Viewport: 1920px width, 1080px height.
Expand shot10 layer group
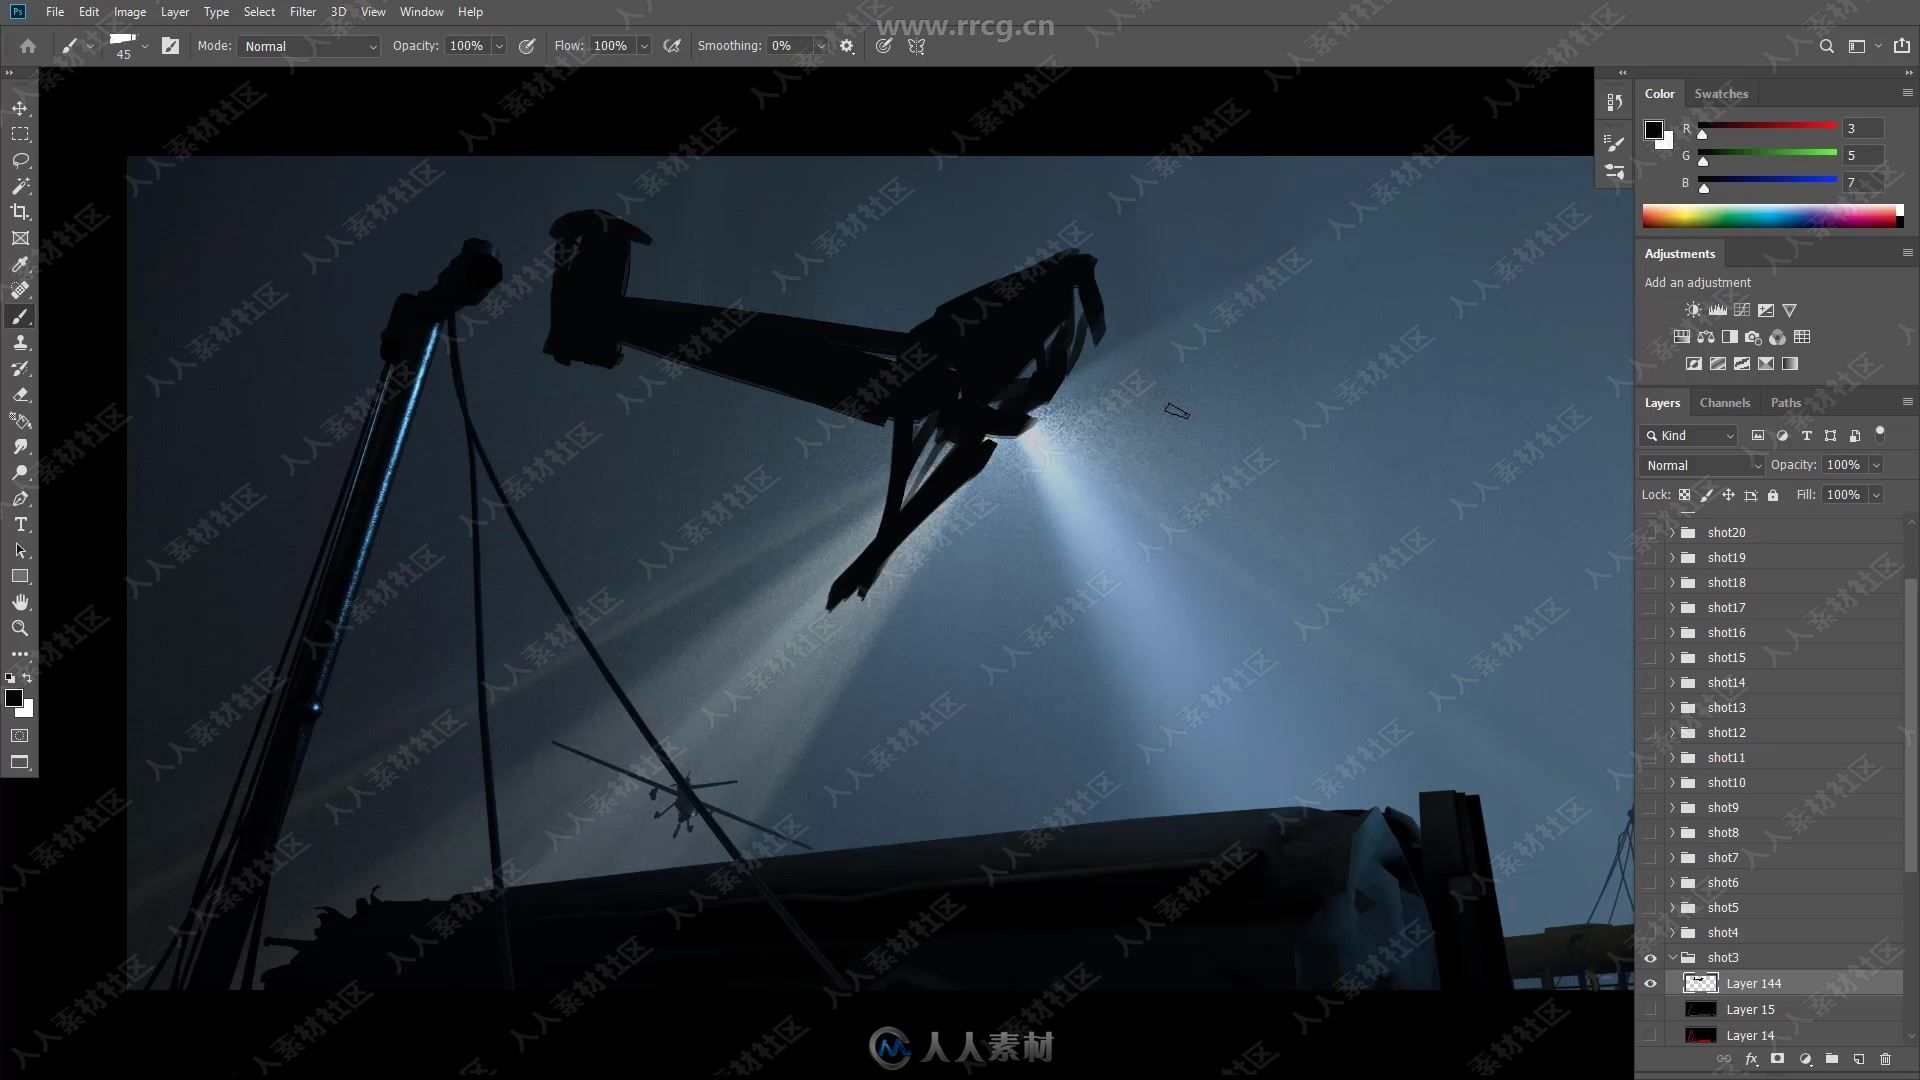tap(1673, 782)
